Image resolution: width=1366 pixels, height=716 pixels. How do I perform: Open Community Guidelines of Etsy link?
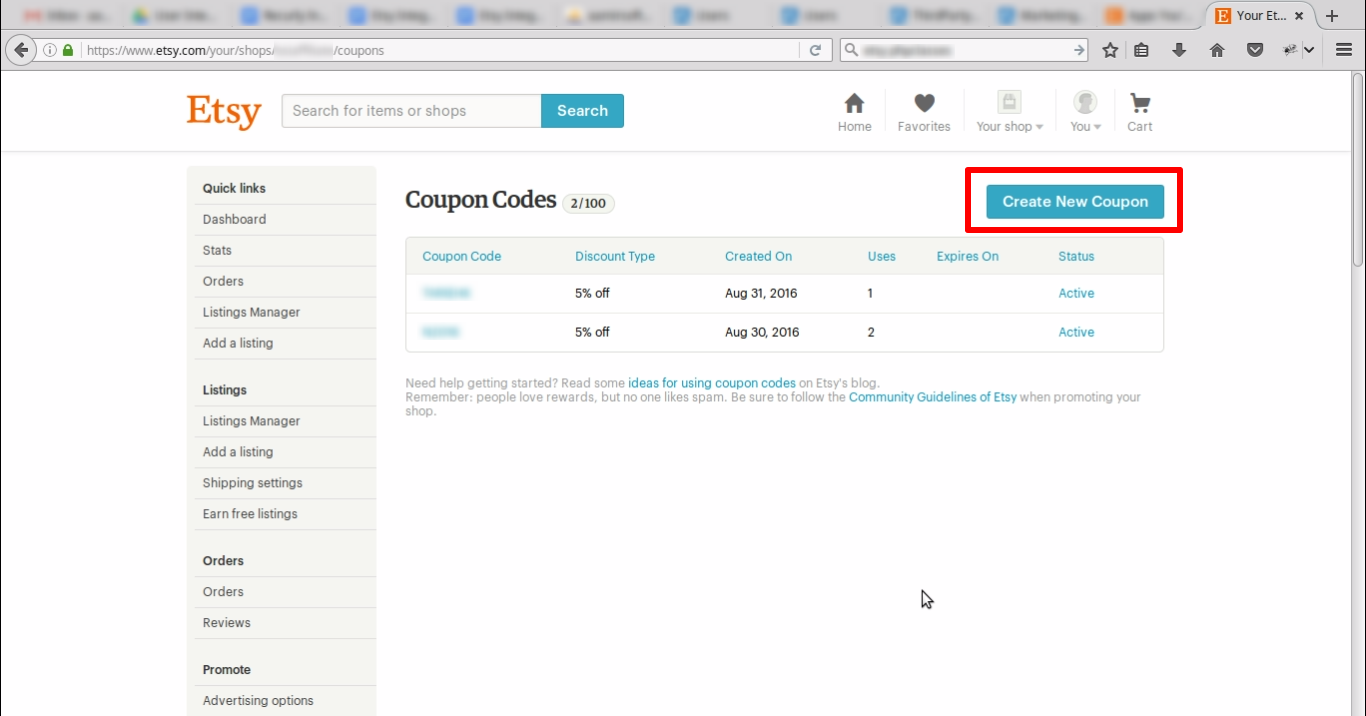tap(933, 397)
